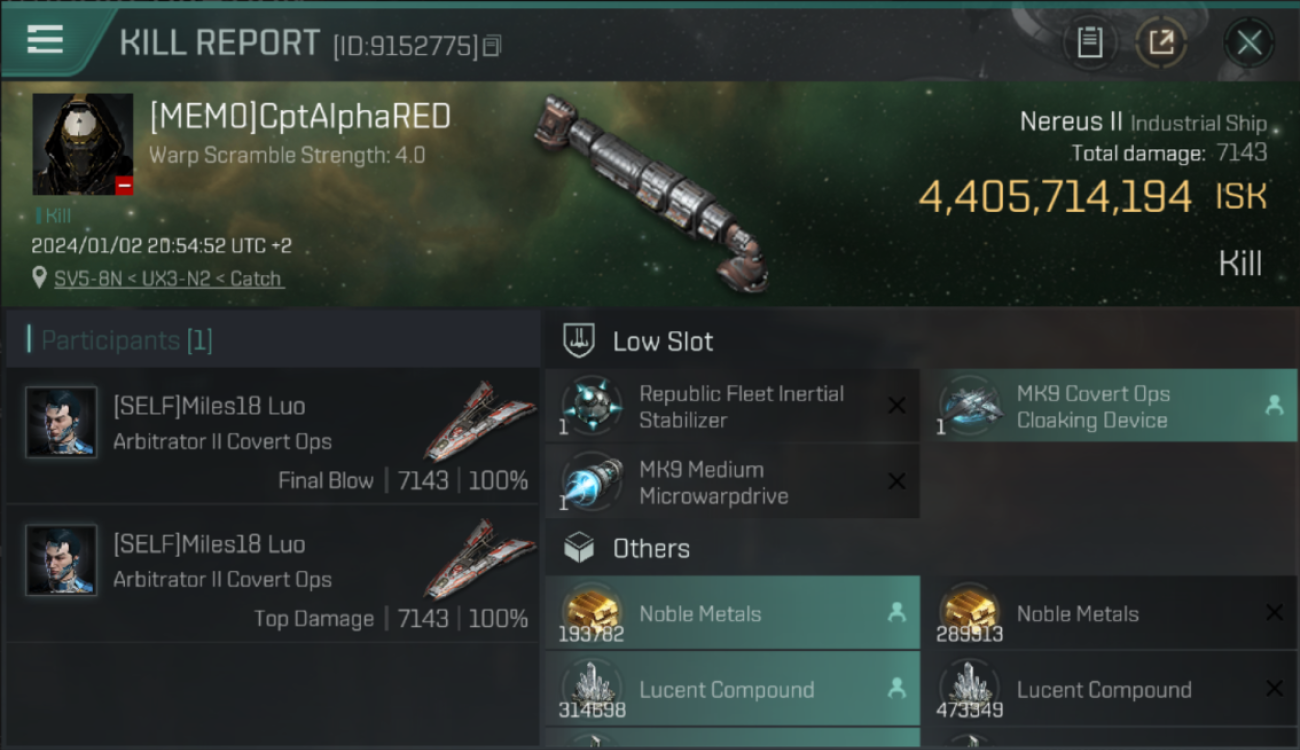Open the hamburger menu icon
This screenshot has width=1300, height=750.
coord(45,39)
